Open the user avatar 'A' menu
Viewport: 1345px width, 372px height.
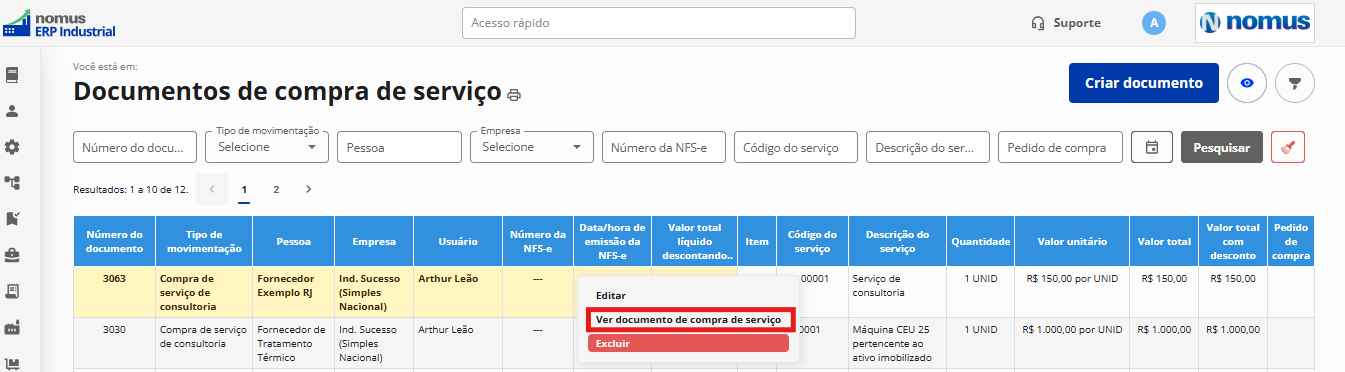1154,23
